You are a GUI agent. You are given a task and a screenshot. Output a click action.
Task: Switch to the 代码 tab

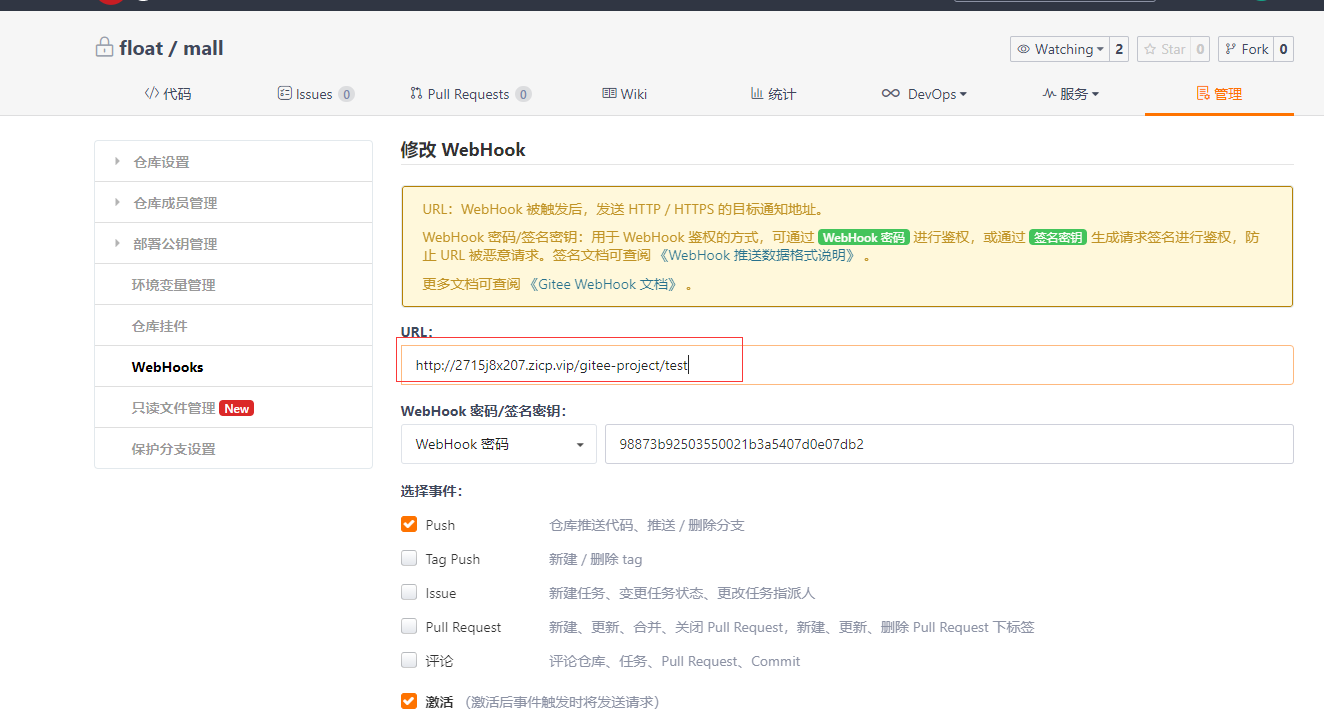pos(167,94)
